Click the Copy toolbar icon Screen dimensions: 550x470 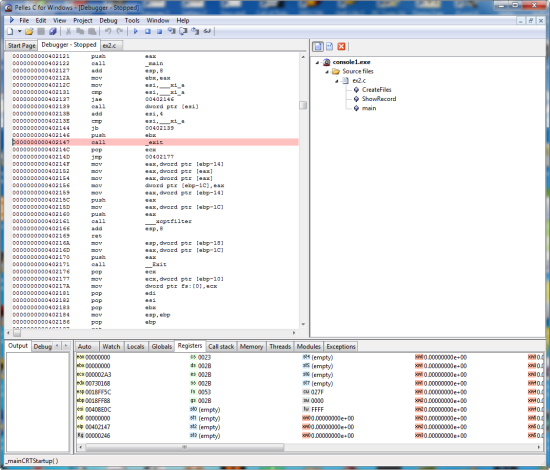(80, 32)
